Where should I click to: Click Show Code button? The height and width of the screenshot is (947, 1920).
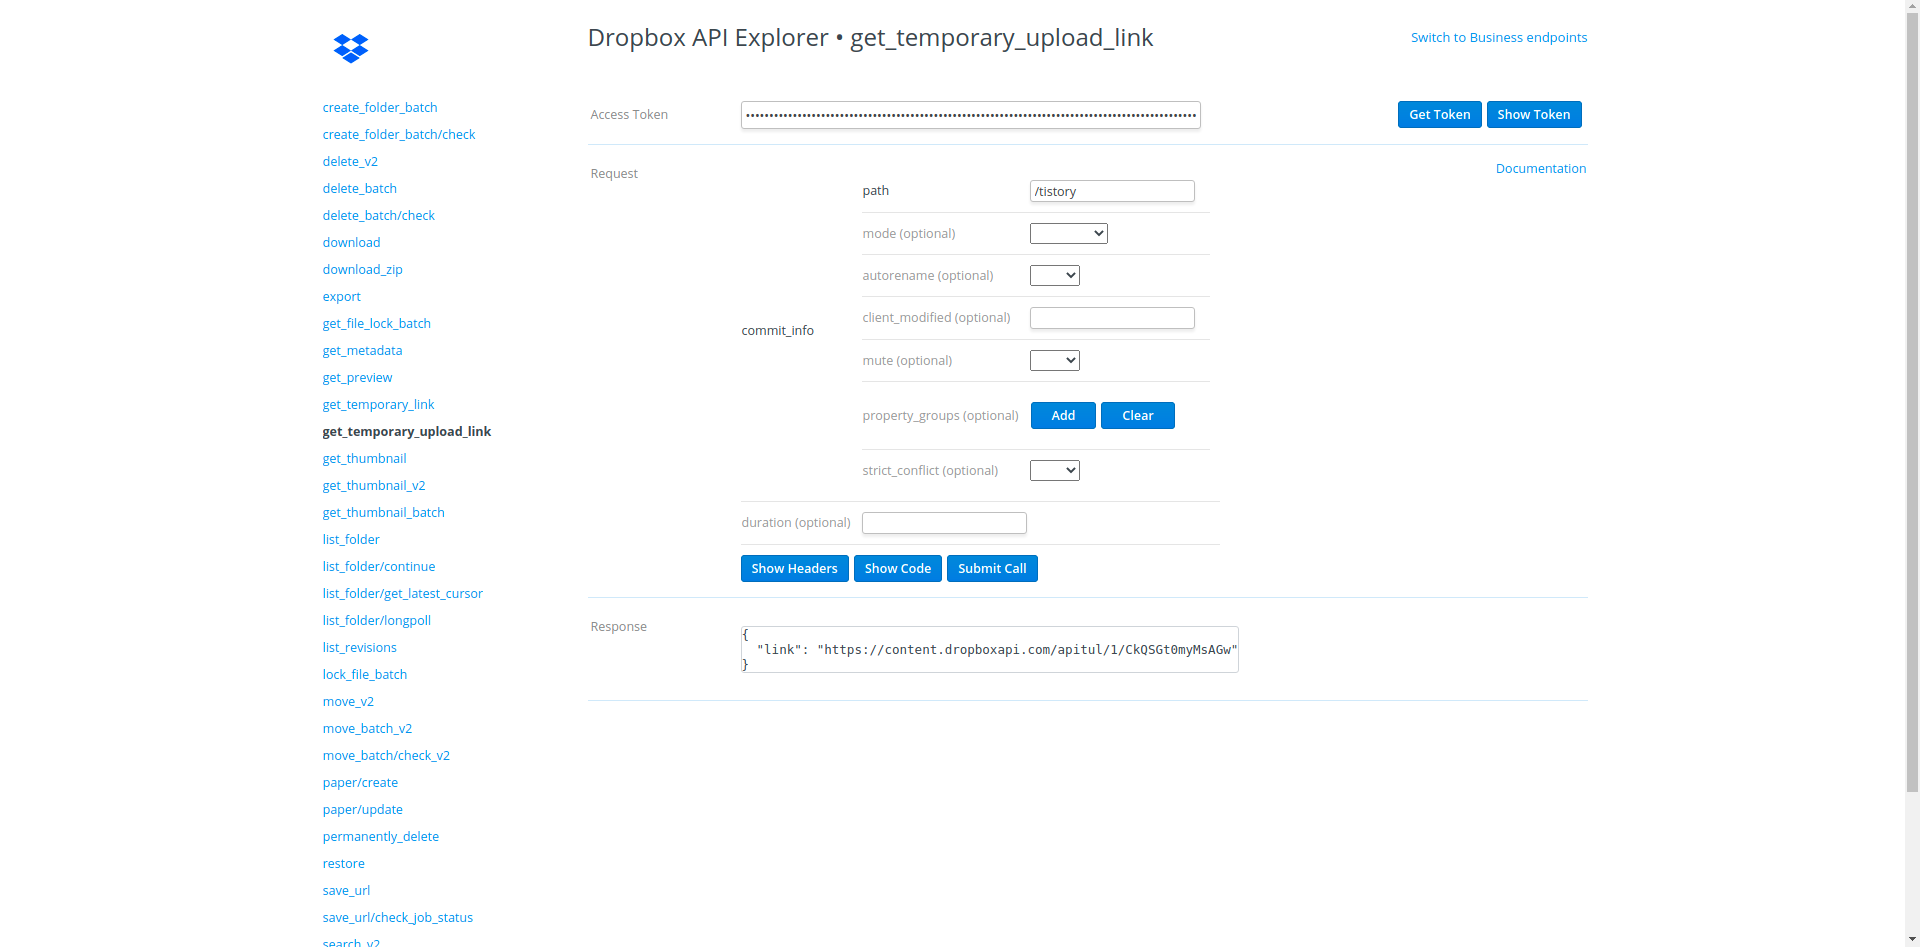tap(897, 568)
